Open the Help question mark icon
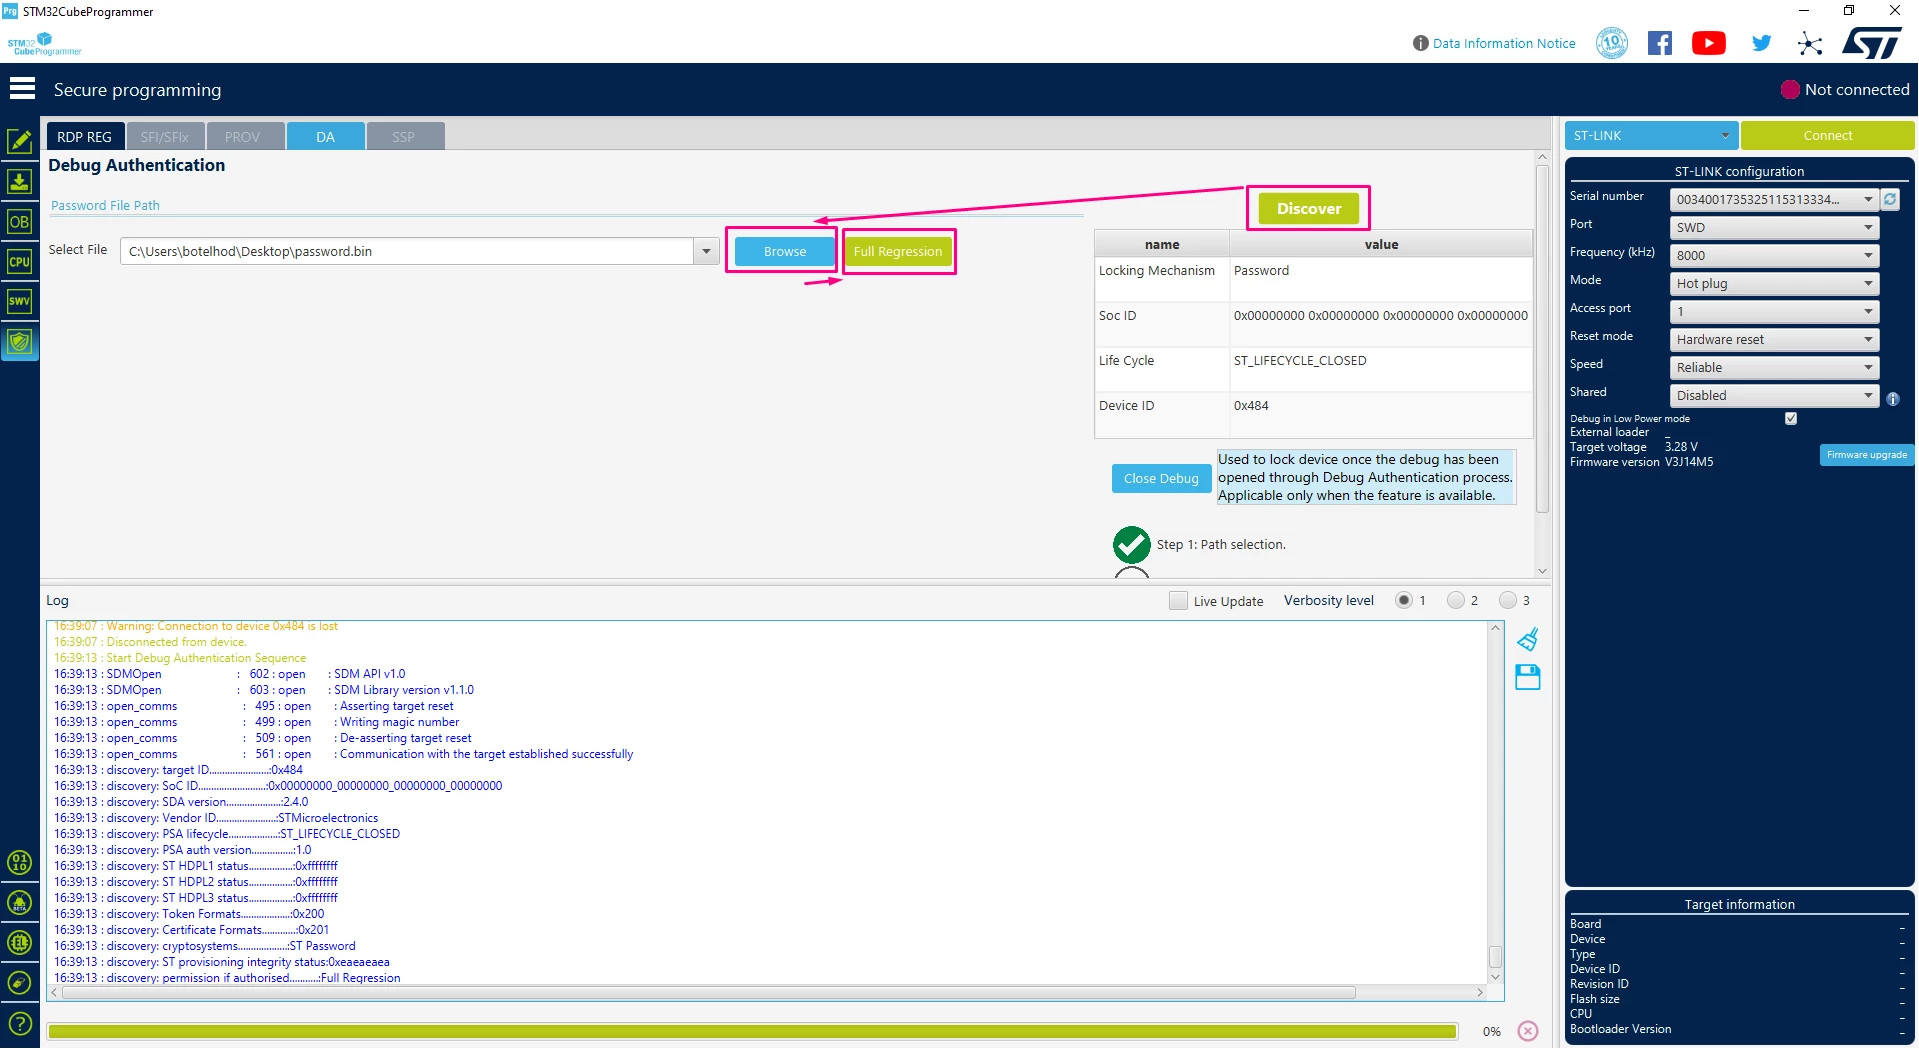 click(19, 1024)
